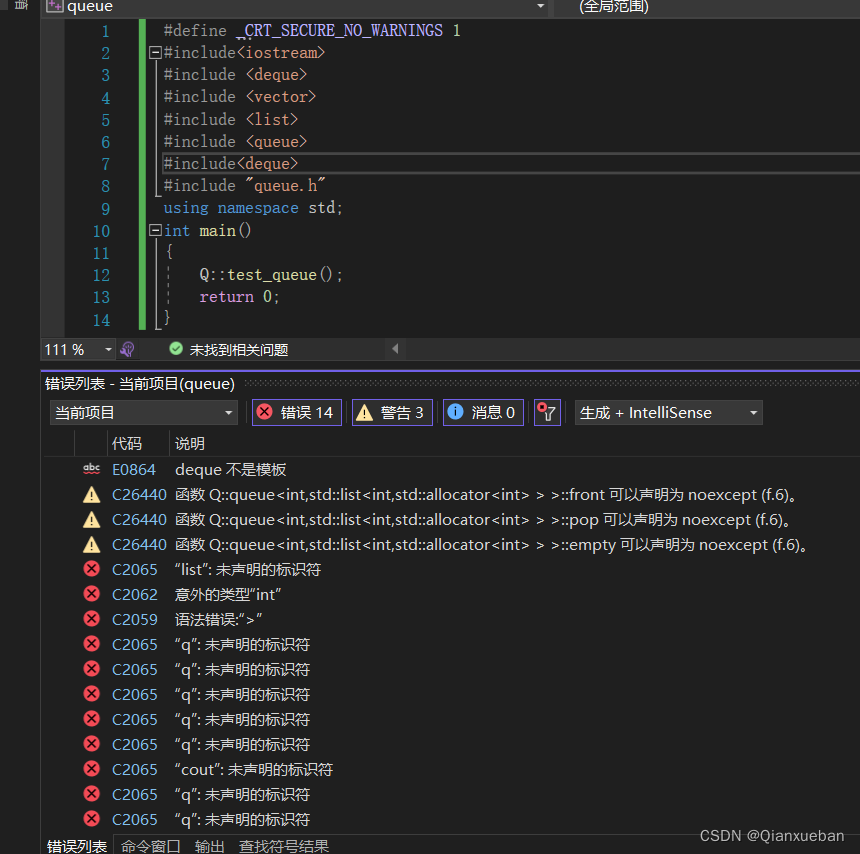The width and height of the screenshot is (860, 854).
Task: Toggle the 警告 3 warnings filter
Action: 392,412
